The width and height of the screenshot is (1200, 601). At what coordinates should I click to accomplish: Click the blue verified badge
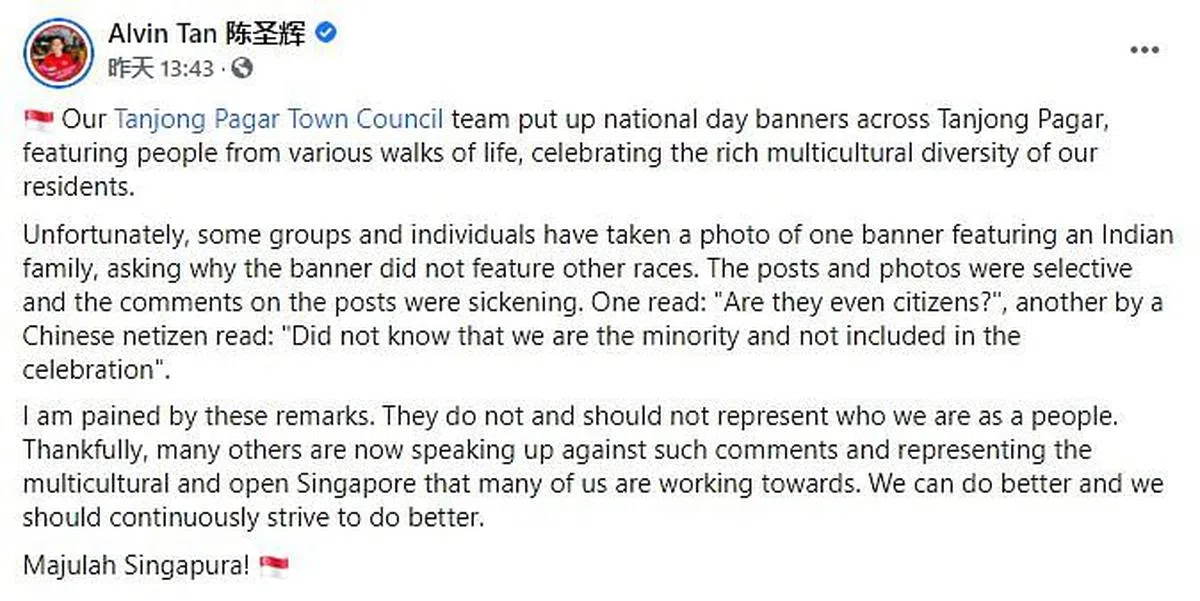pyautogui.click(x=326, y=33)
